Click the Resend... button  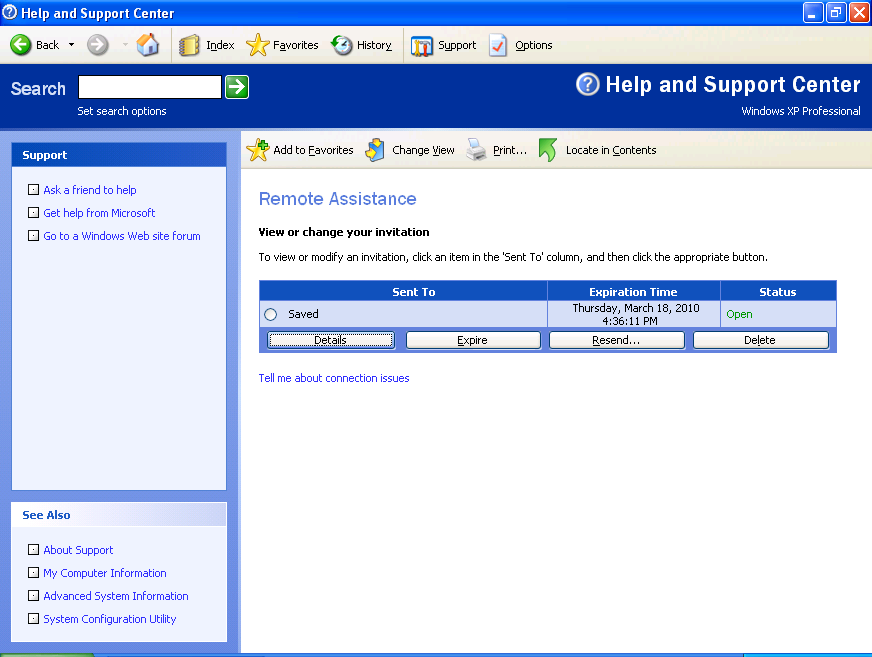pyautogui.click(x=617, y=340)
